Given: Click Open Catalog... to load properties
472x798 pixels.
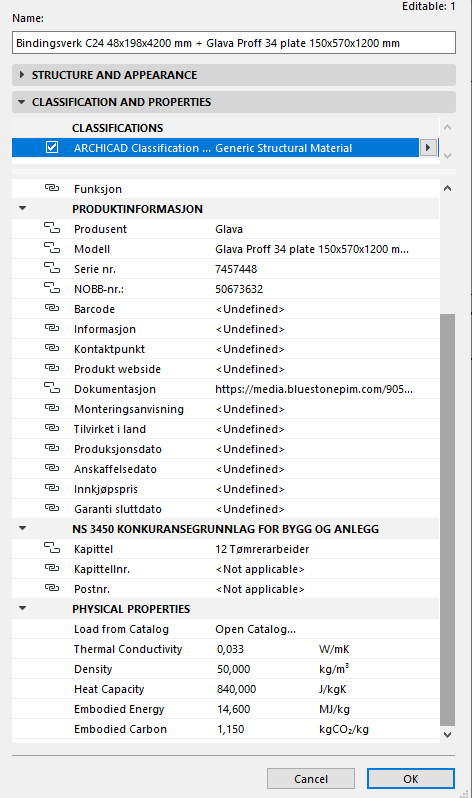Looking at the screenshot, I should tap(255, 629).
